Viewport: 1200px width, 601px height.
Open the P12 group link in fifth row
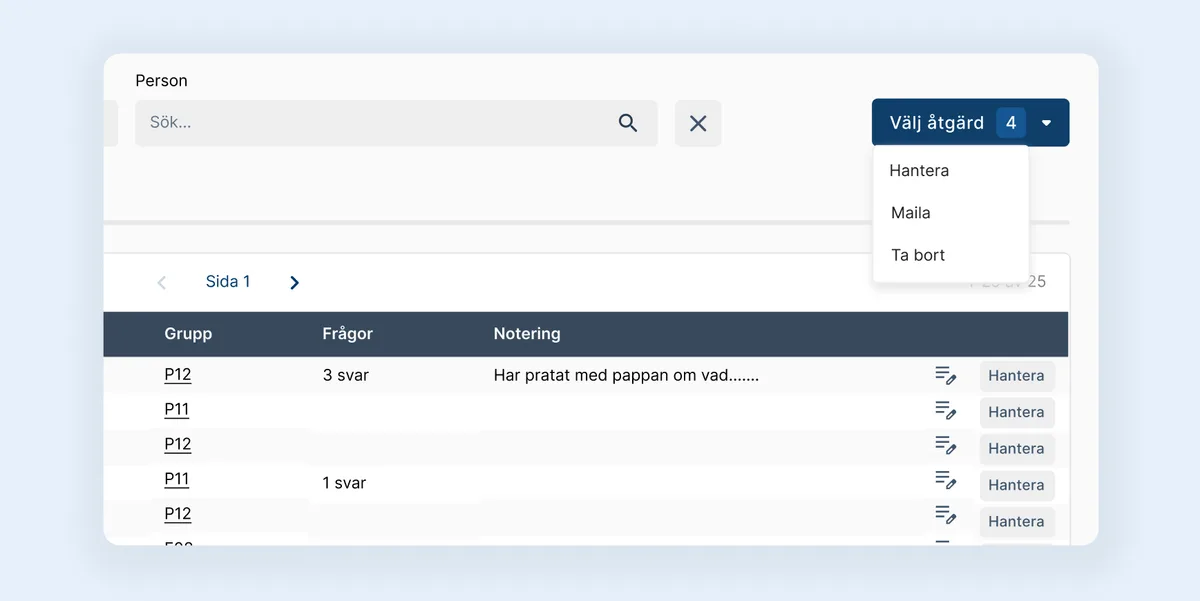point(177,514)
